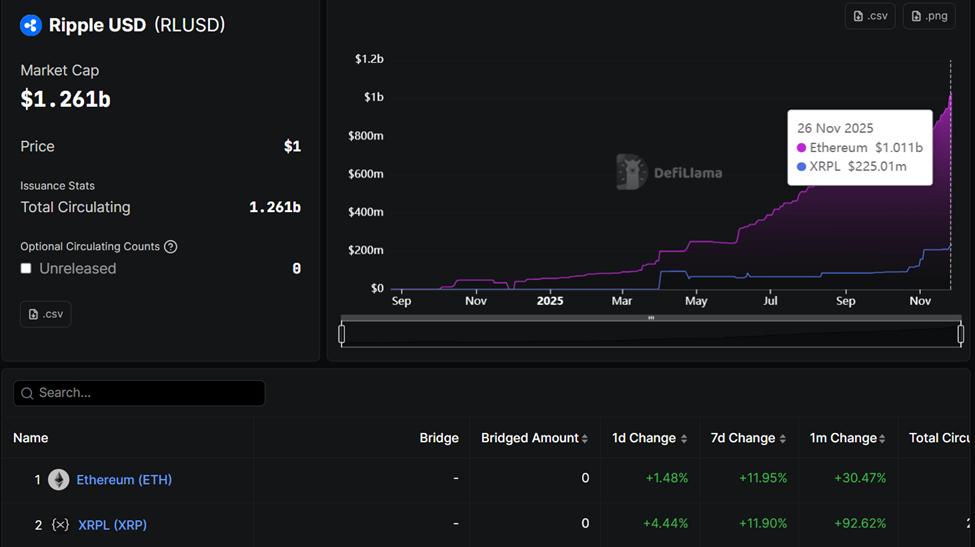Enable the Unreleased checkbox

point(26,269)
